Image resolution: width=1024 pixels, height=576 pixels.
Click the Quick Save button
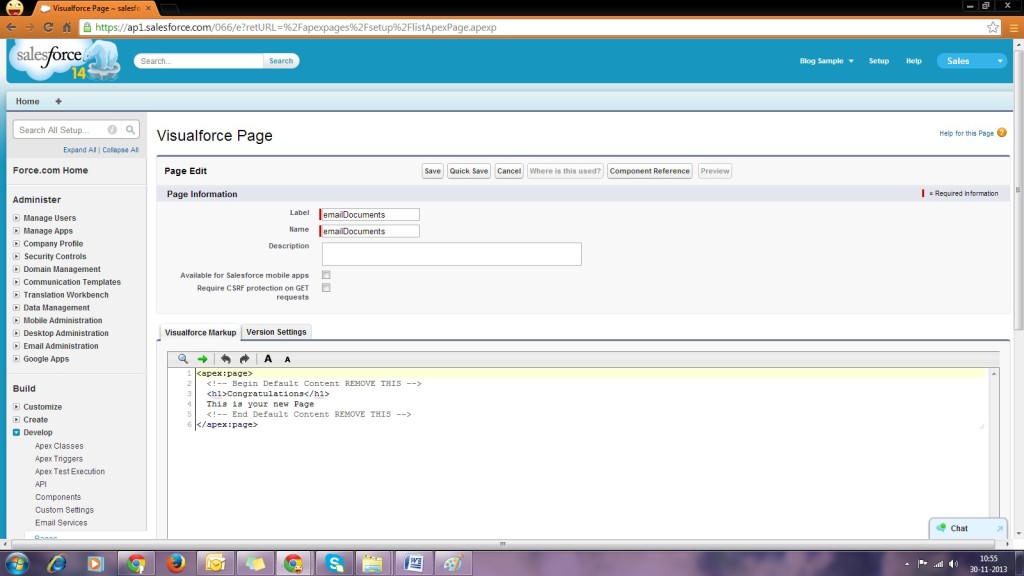pos(469,171)
